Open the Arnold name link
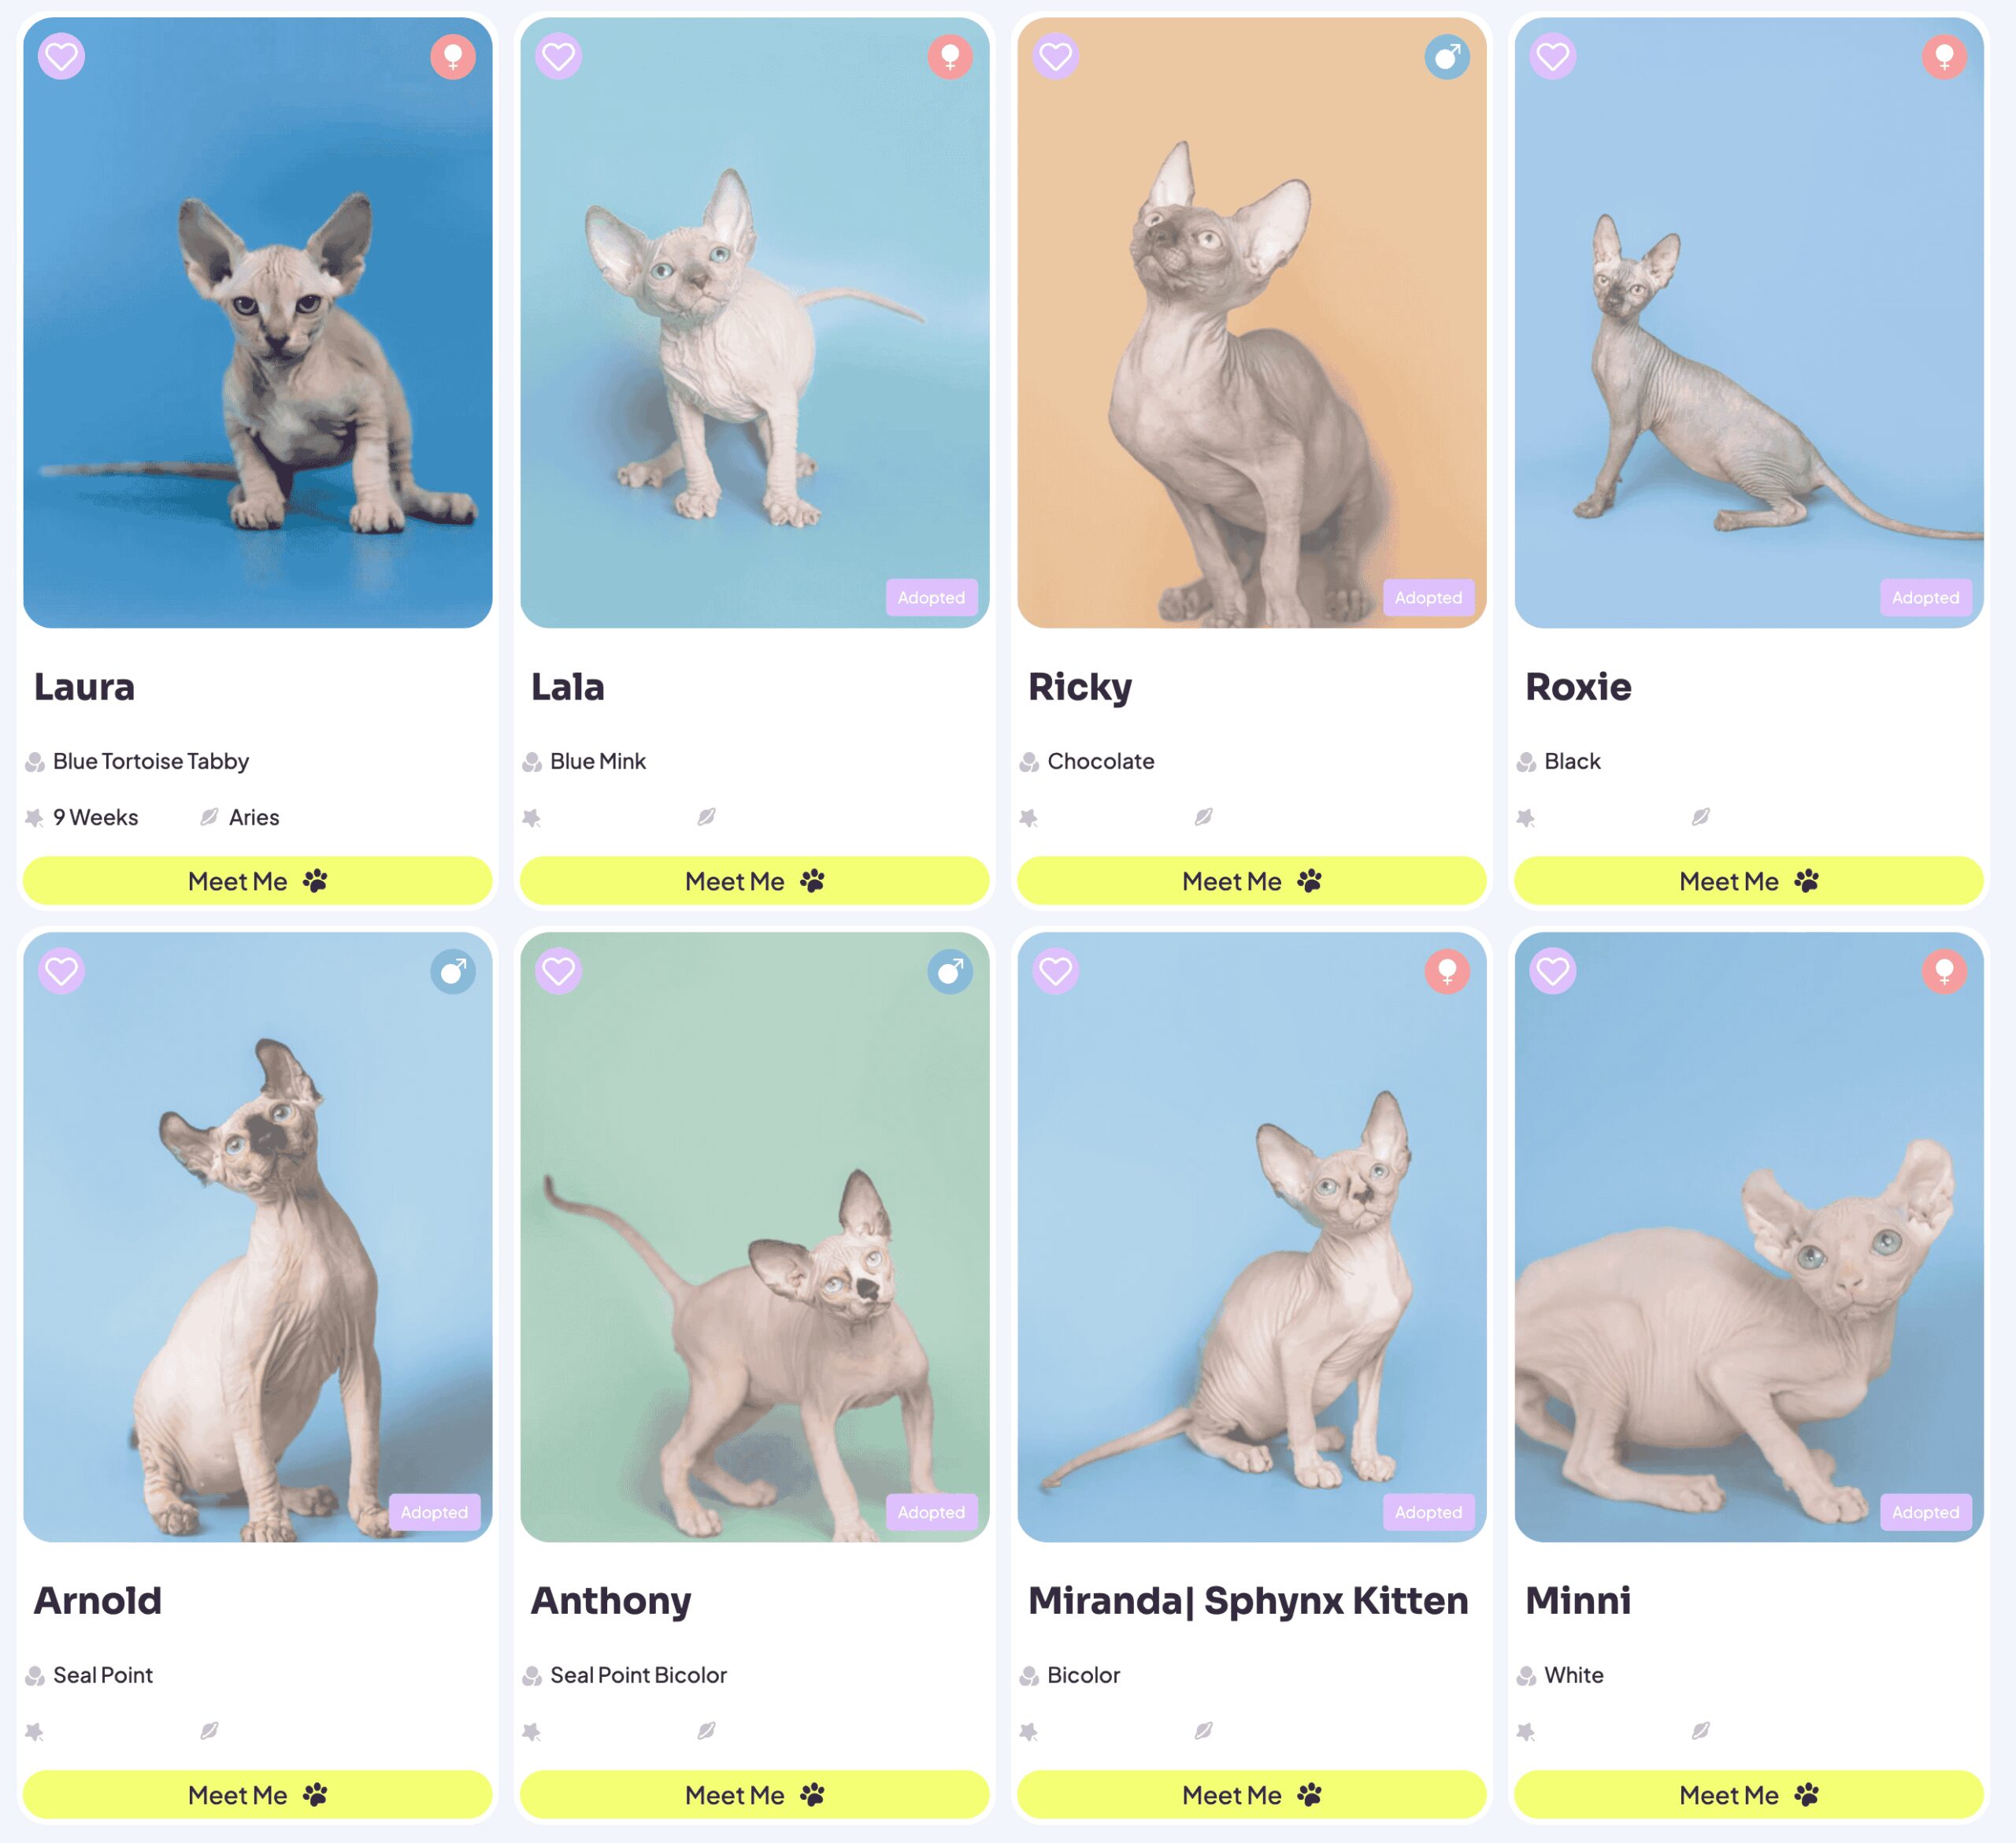This screenshot has width=2016, height=1843. [x=98, y=1601]
